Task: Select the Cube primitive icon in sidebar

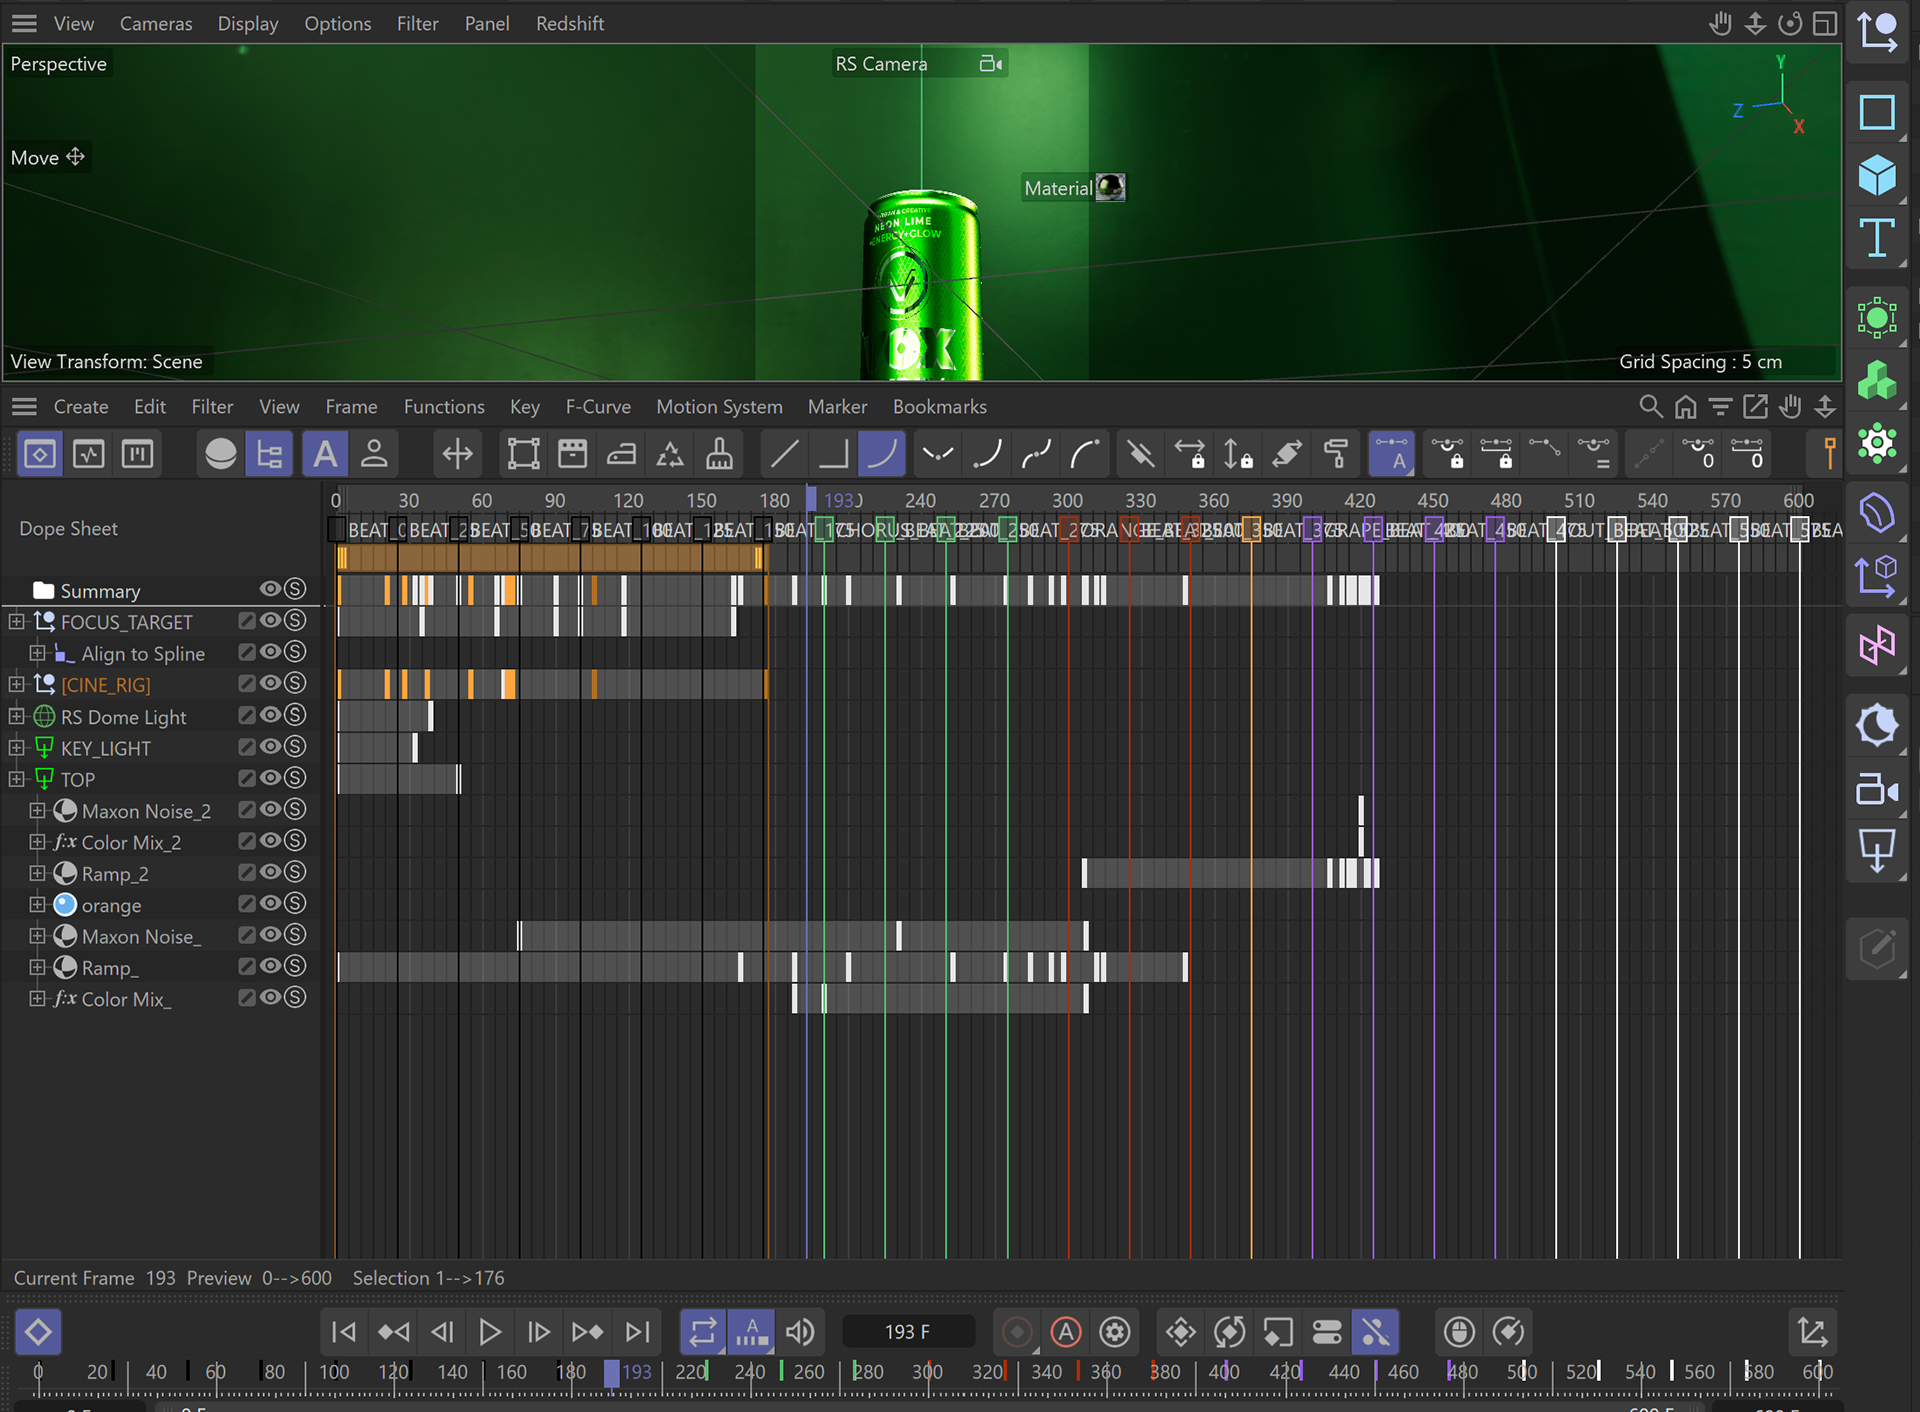Action: click(x=1877, y=175)
